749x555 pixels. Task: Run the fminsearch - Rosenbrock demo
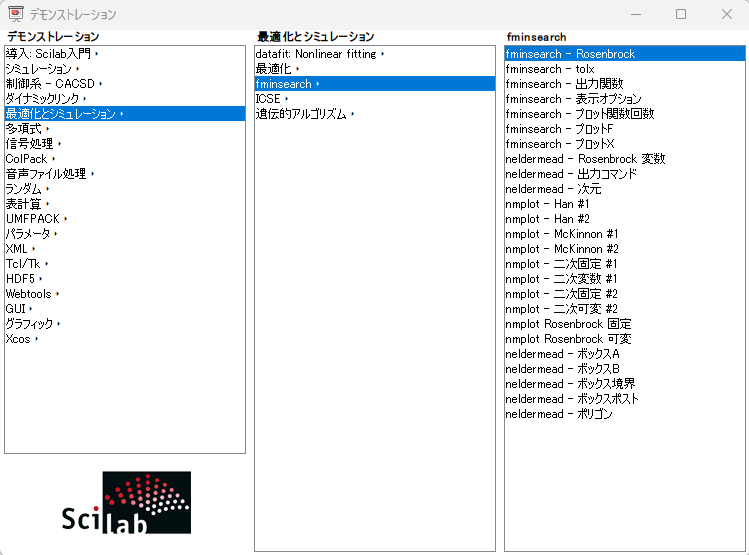pyautogui.click(x=570, y=54)
